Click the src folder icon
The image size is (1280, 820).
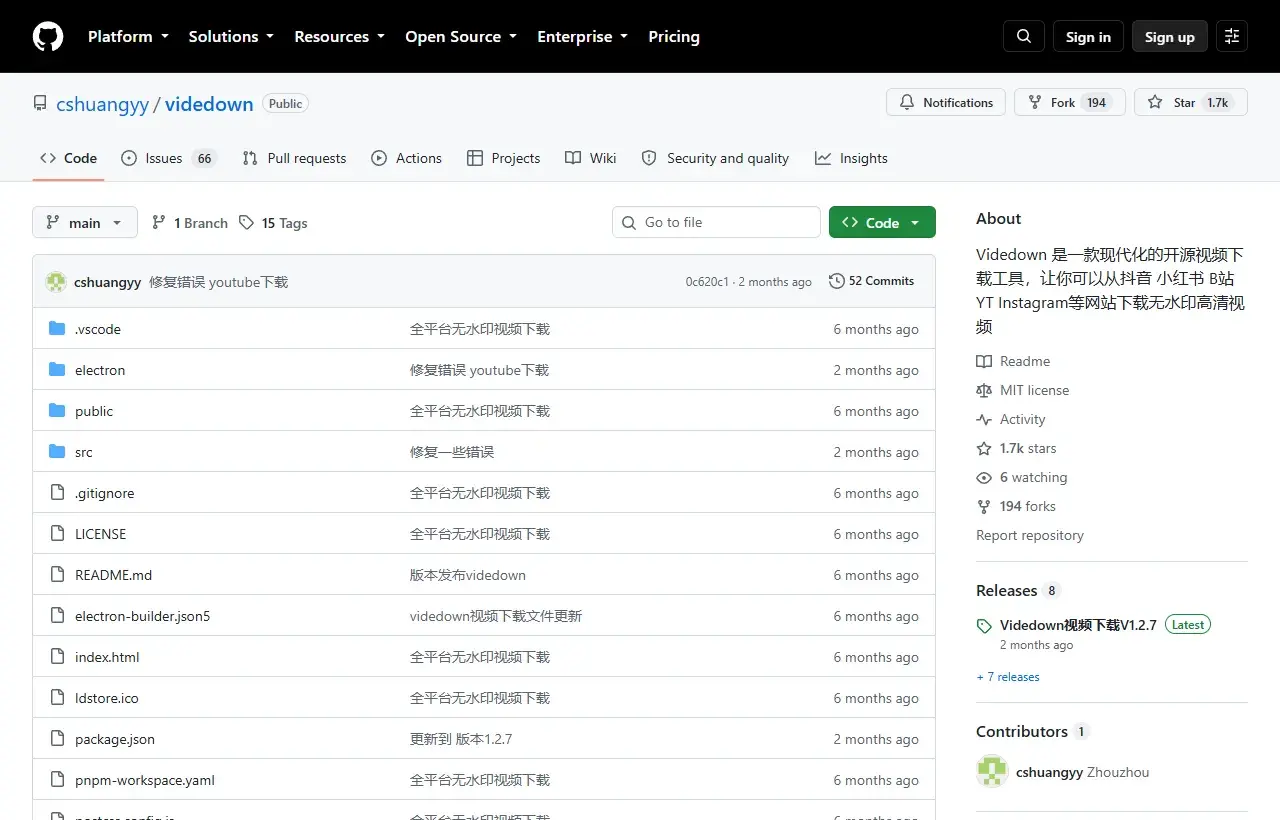57,452
